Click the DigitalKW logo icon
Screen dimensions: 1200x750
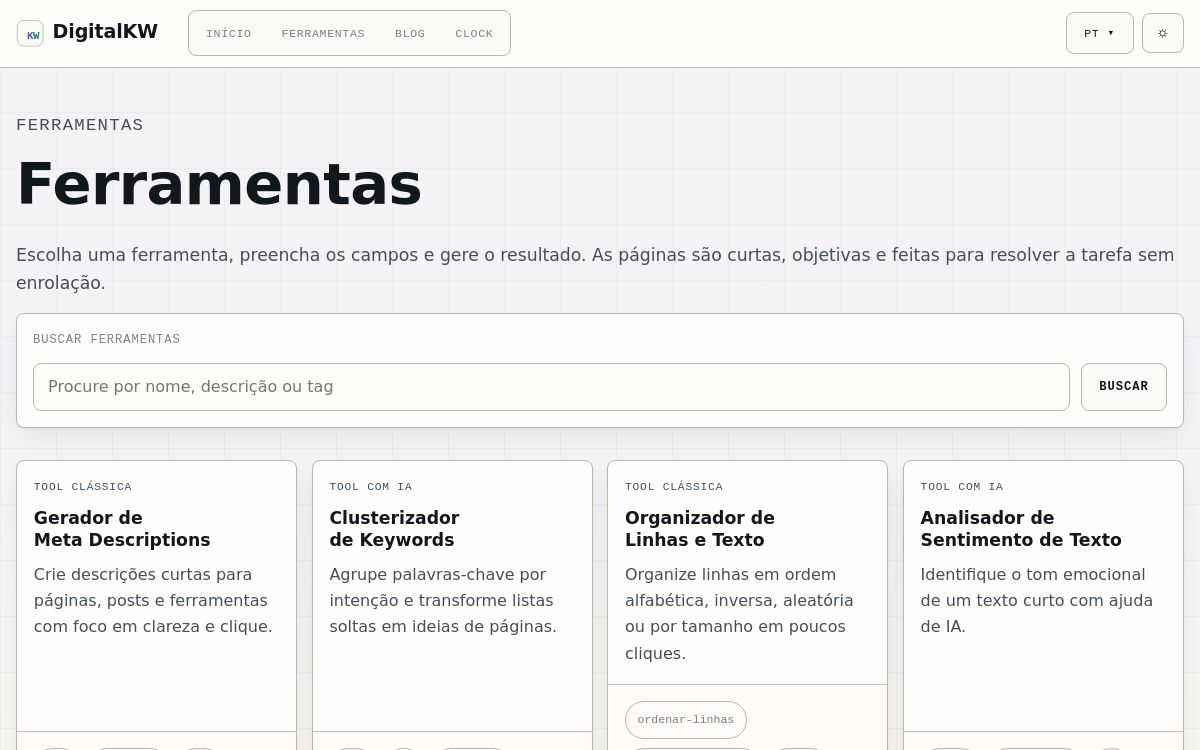coord(30,33)
